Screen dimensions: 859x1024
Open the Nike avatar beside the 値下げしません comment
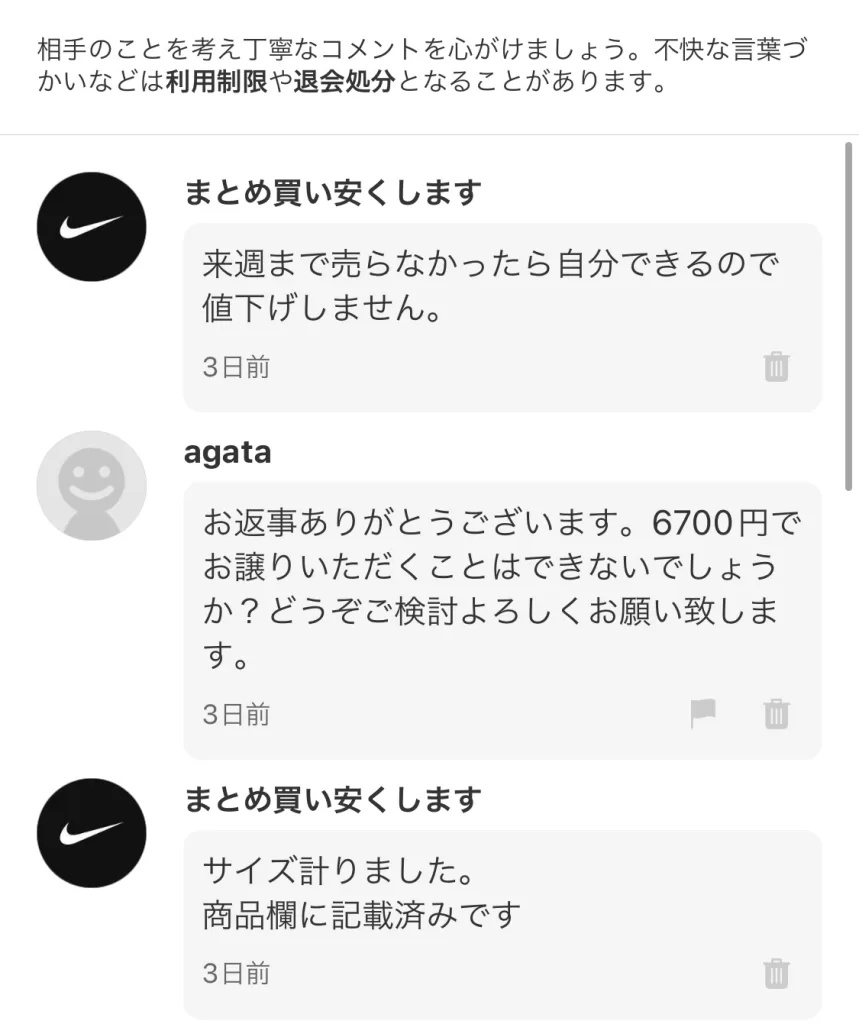(x=91, y=227)
